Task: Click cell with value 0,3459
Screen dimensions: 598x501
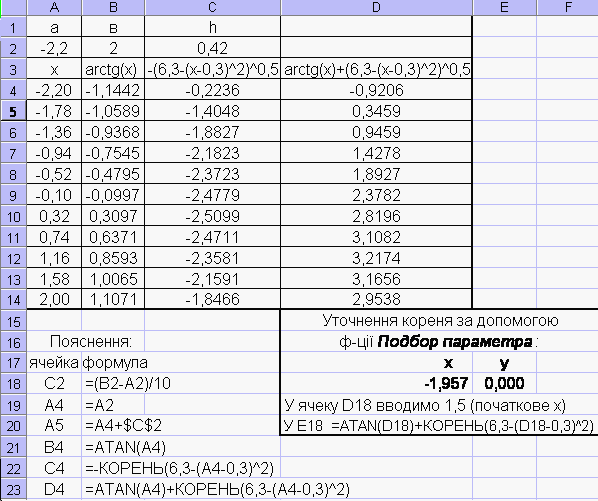Action: click(x=376, y=111)
